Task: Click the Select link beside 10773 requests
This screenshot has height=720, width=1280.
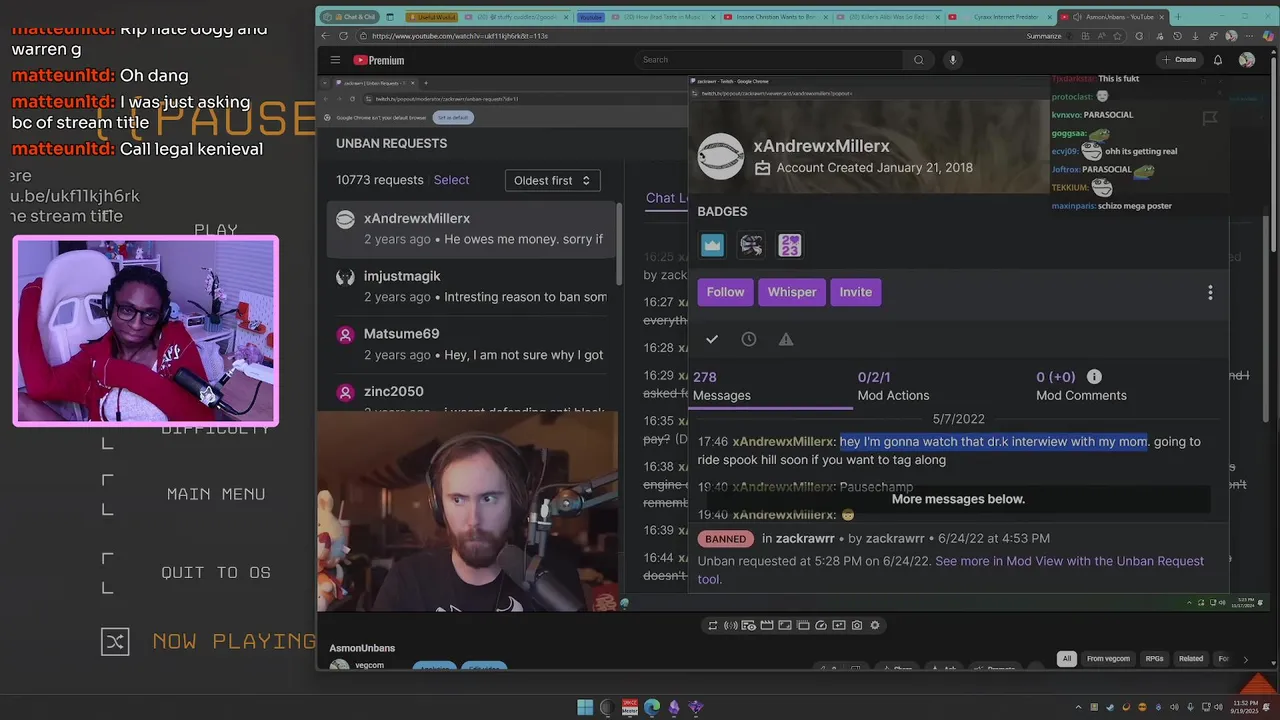Action: (x=451, y=180)
